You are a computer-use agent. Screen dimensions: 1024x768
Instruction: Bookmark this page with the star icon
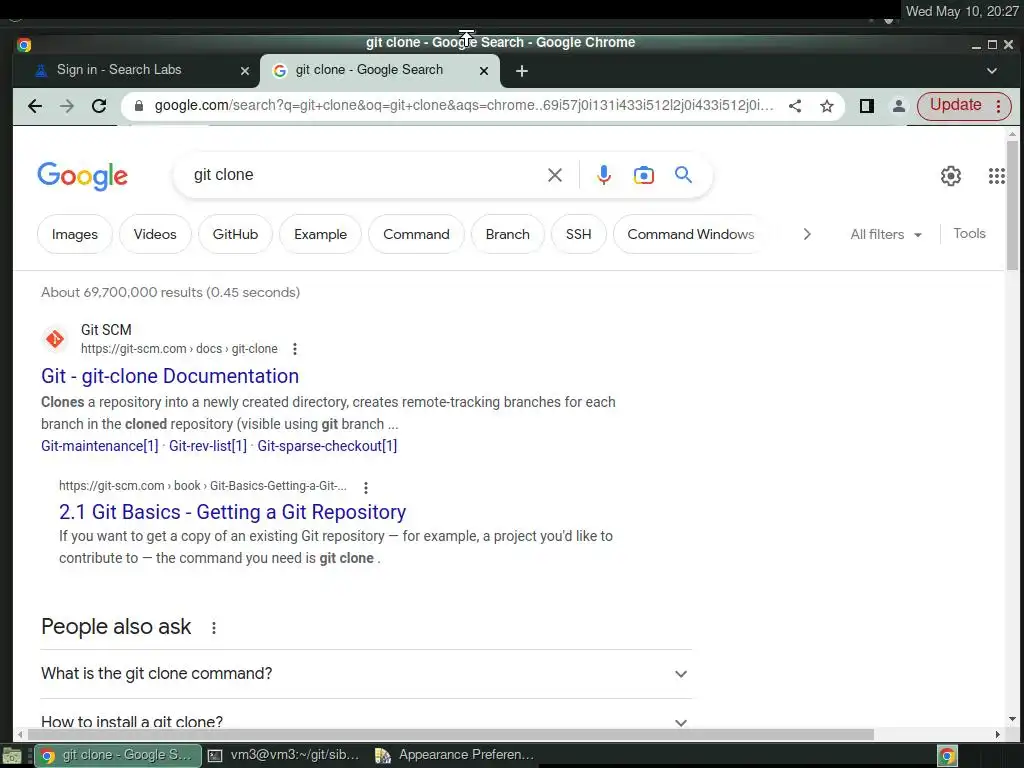(x=827, y=106)
